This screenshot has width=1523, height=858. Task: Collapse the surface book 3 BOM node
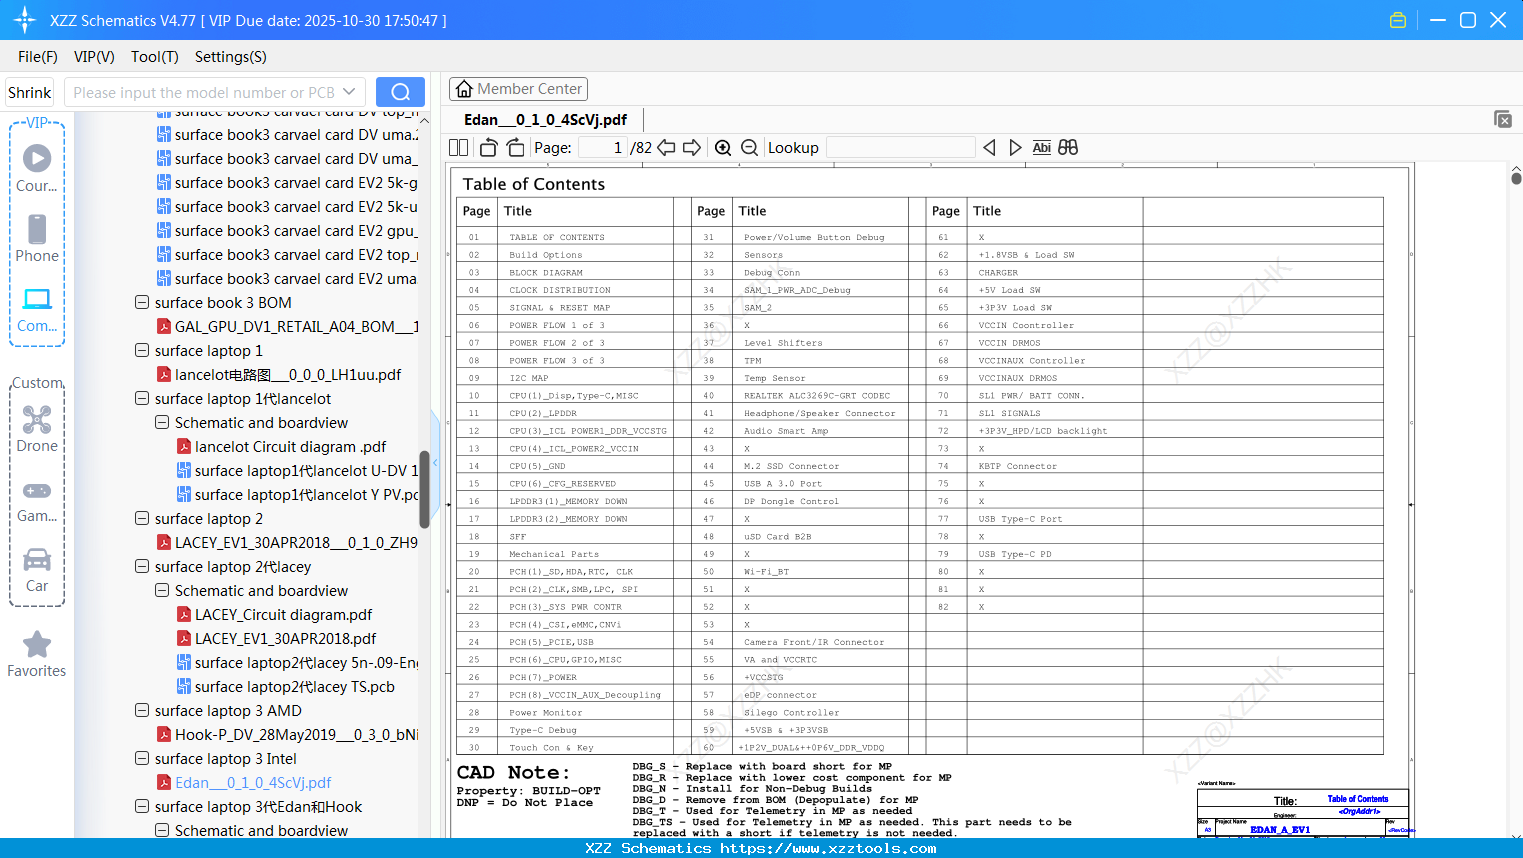click(142, 302)
